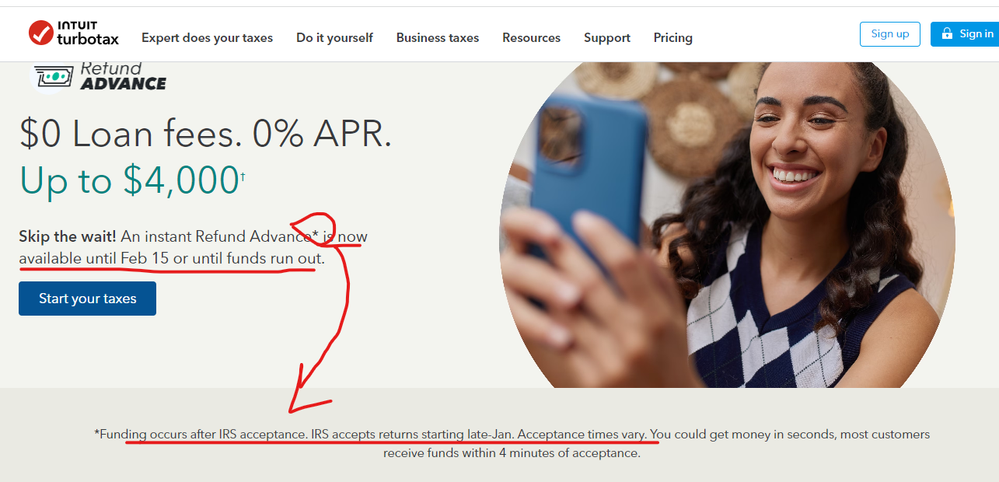This screenshot has width=999, height=482.
Task: Click the Sign up button
Action: (890, 34)
